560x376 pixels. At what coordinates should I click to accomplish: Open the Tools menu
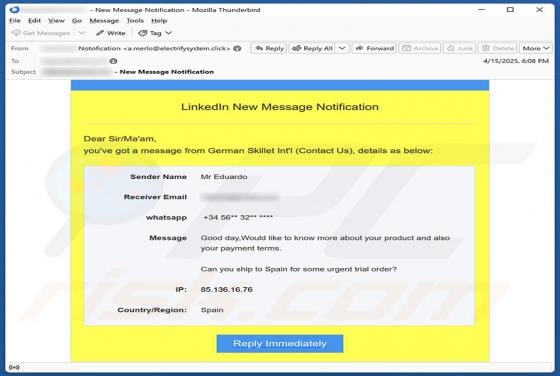[x=135, y=21]
